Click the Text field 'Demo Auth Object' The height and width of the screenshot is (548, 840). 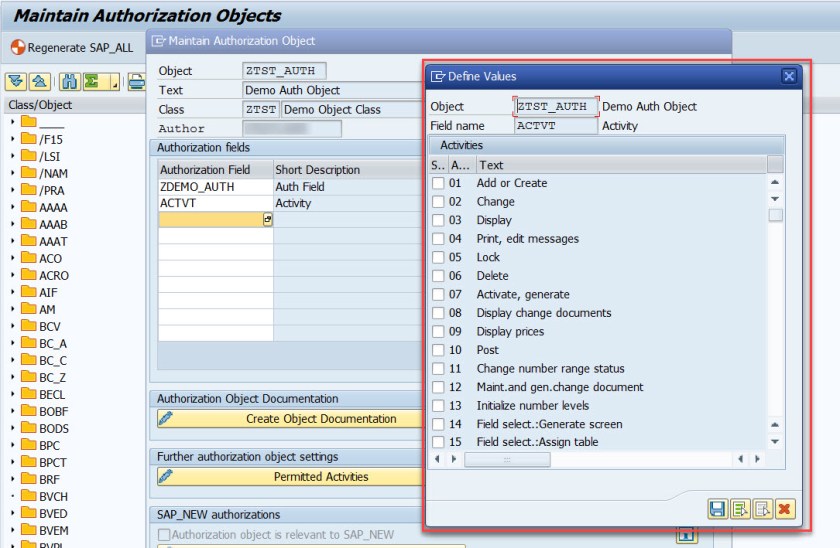point(332,90)
